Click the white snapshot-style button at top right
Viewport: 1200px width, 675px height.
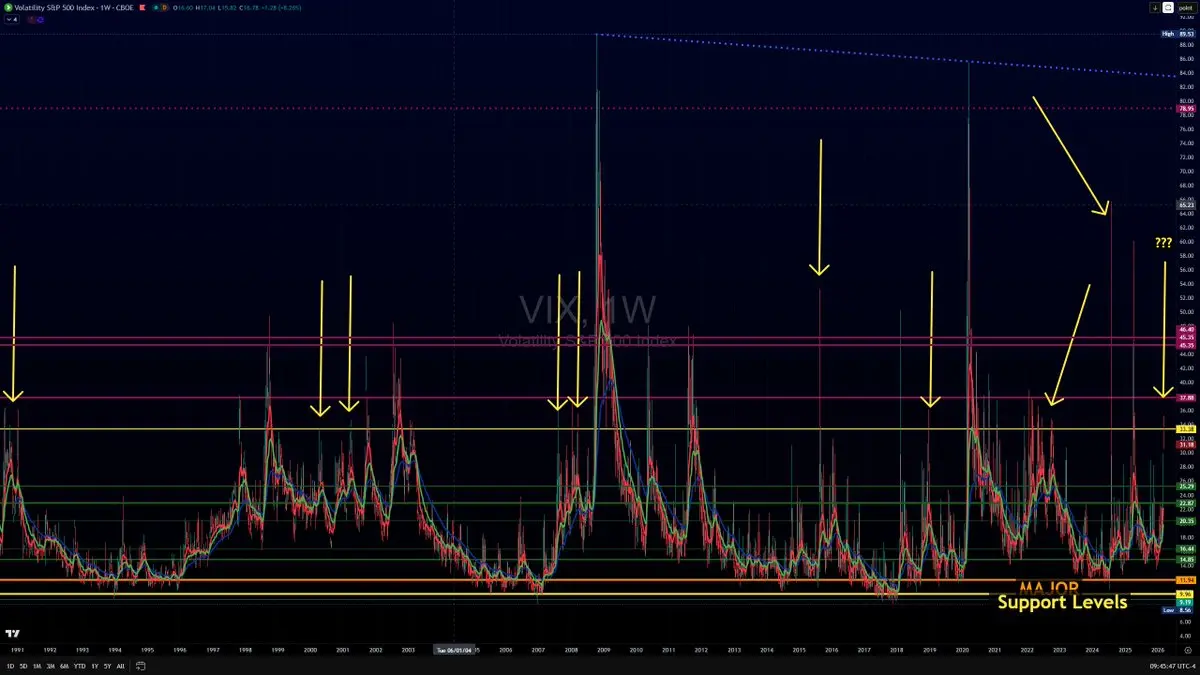(x=1168, y=8)
